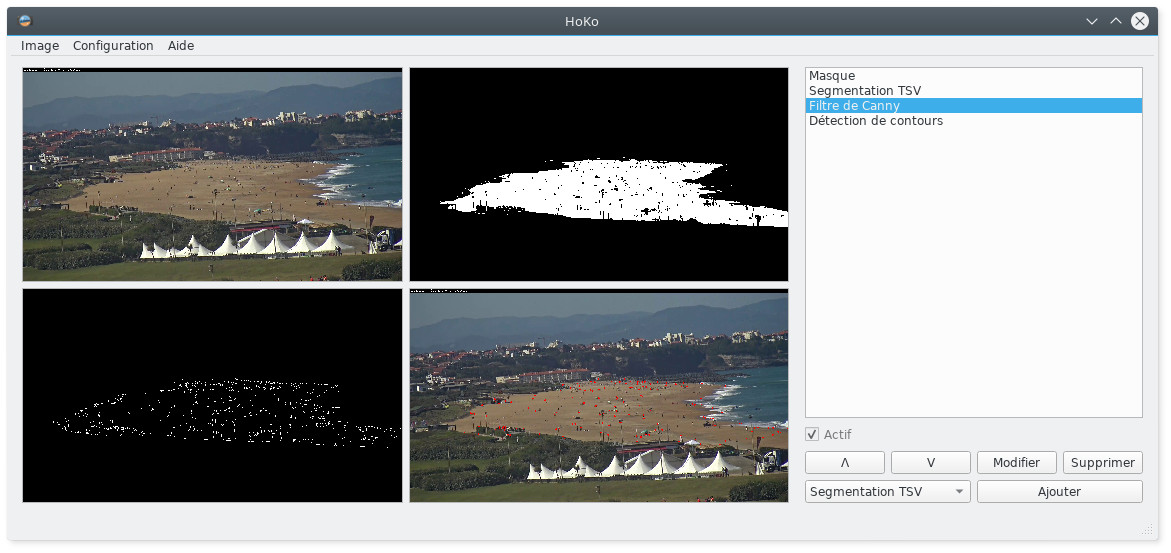Move selected filter down with V button
This screenshot has width=1171, height=553.
[930, 463]
